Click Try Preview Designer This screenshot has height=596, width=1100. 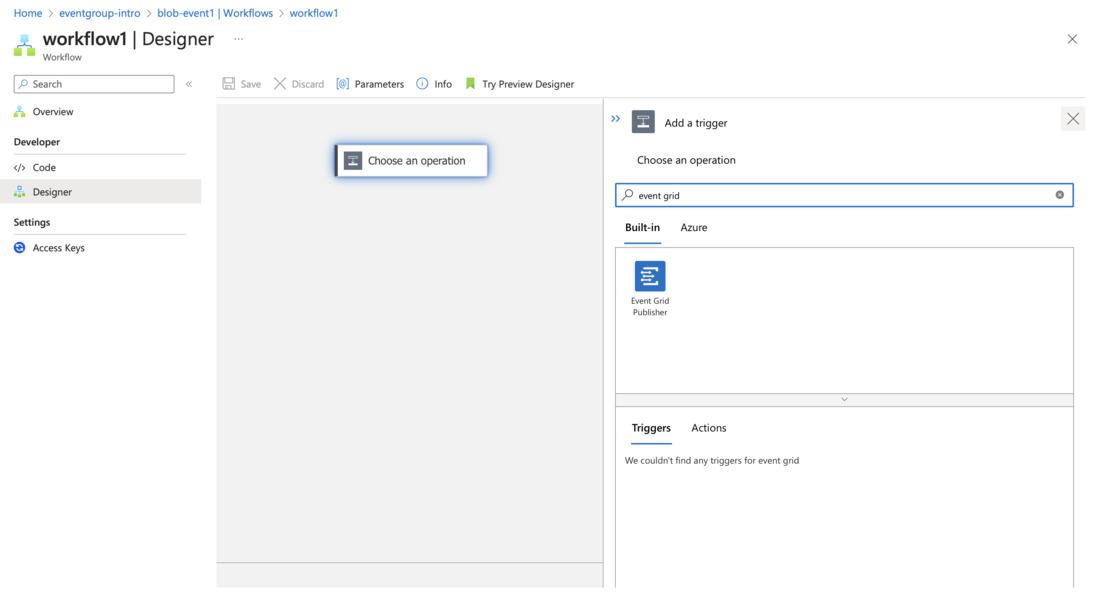coord(520,84)
